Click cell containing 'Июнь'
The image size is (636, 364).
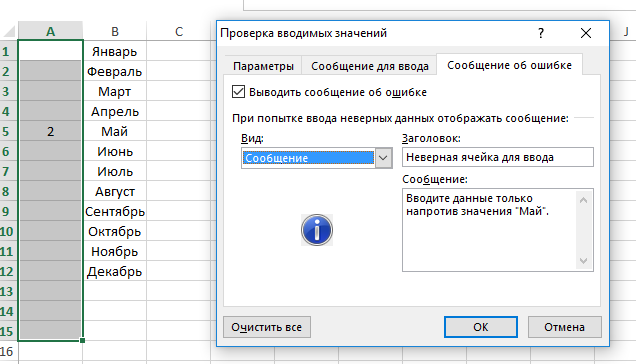[x=115, y=151]
